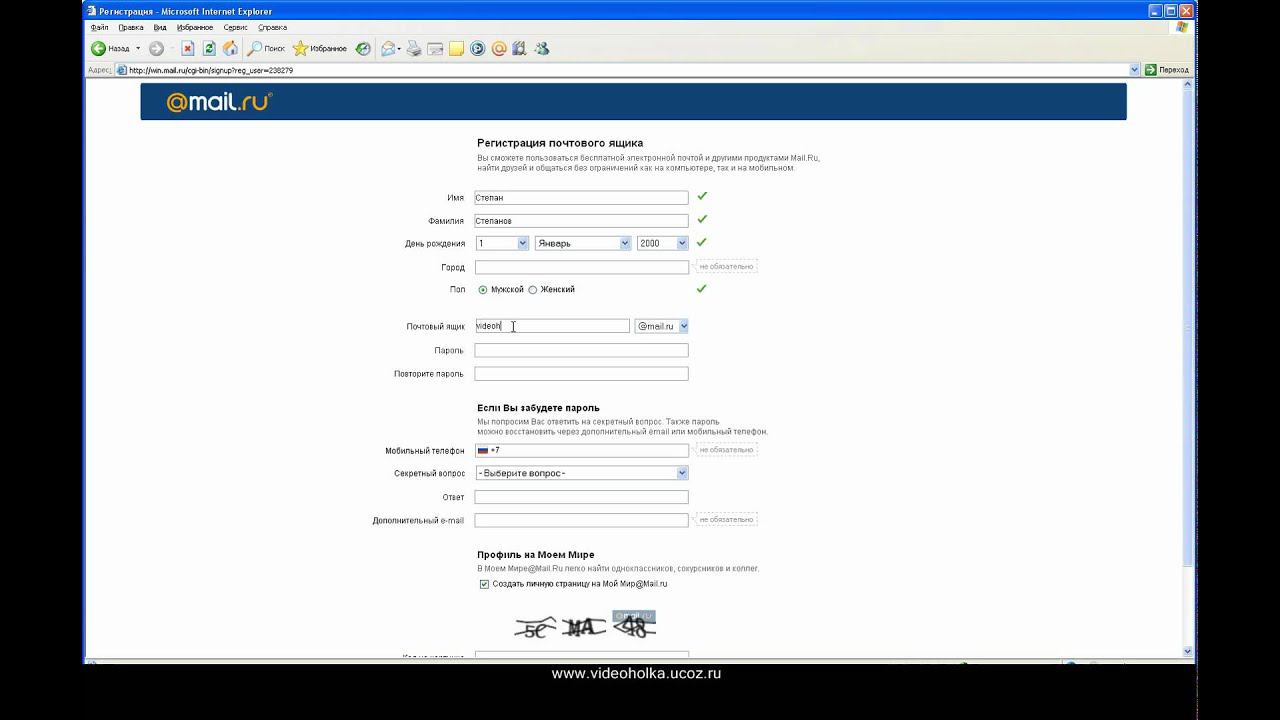
Task: Click the Имя field containing Степан
Action: [x=582, y=198]
